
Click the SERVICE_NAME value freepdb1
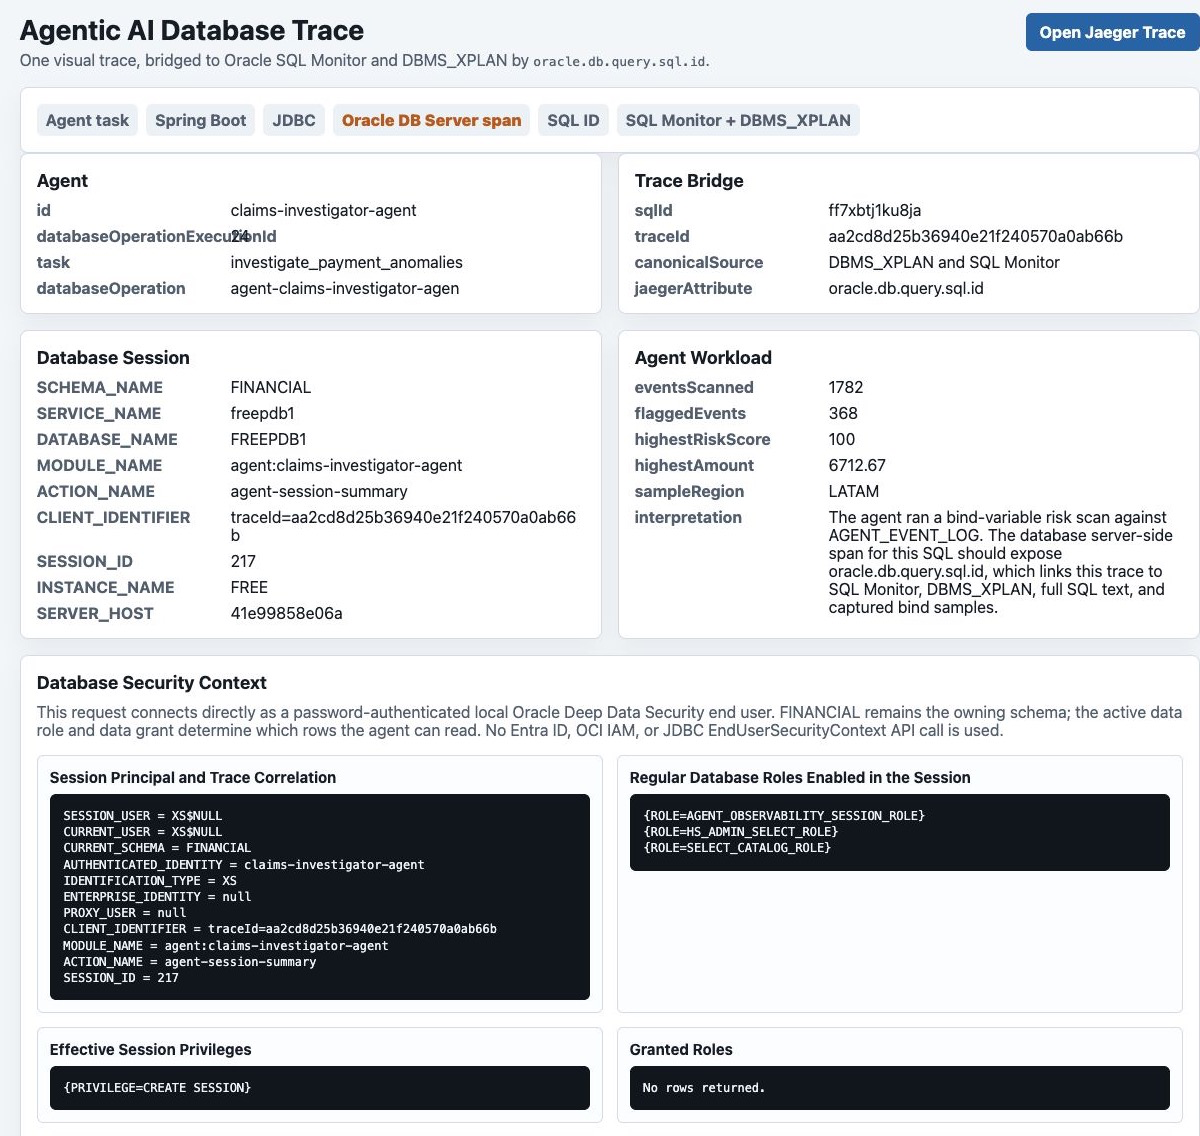[x=262, y=413]
